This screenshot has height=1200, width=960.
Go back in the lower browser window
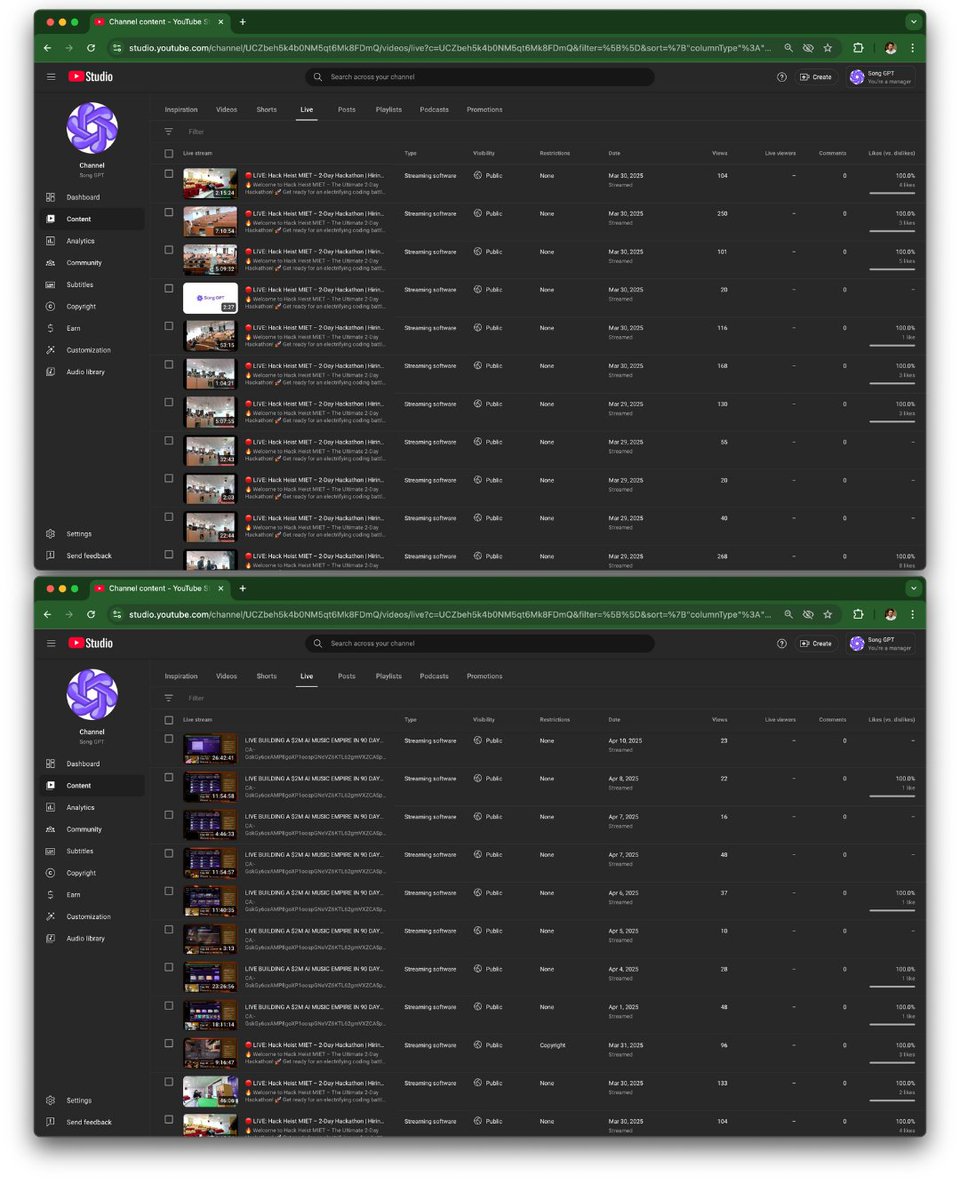[x=47, y=615]
